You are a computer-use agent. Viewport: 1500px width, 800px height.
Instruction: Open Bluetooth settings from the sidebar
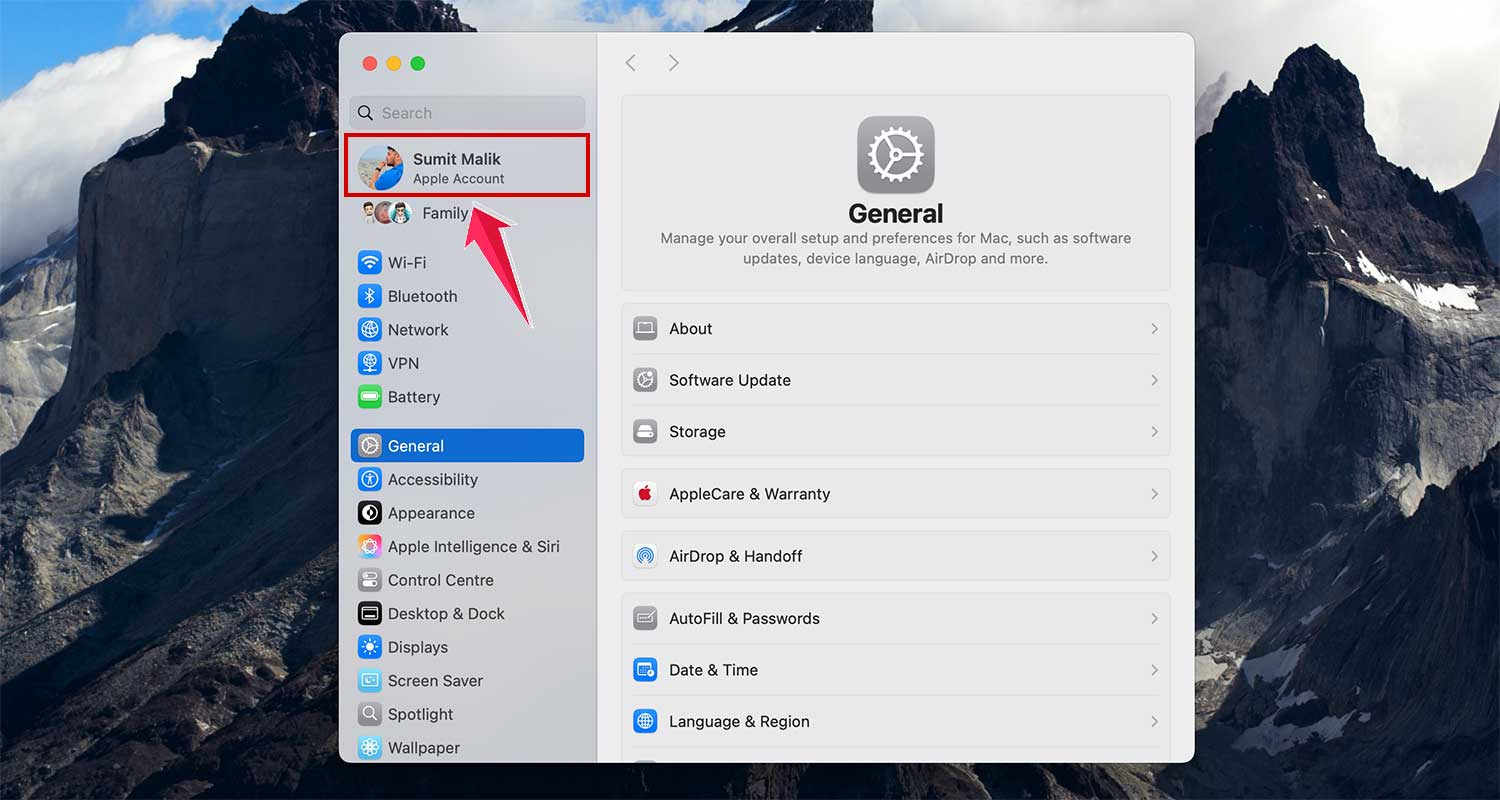pyautogui.click(x=370, y=296)
